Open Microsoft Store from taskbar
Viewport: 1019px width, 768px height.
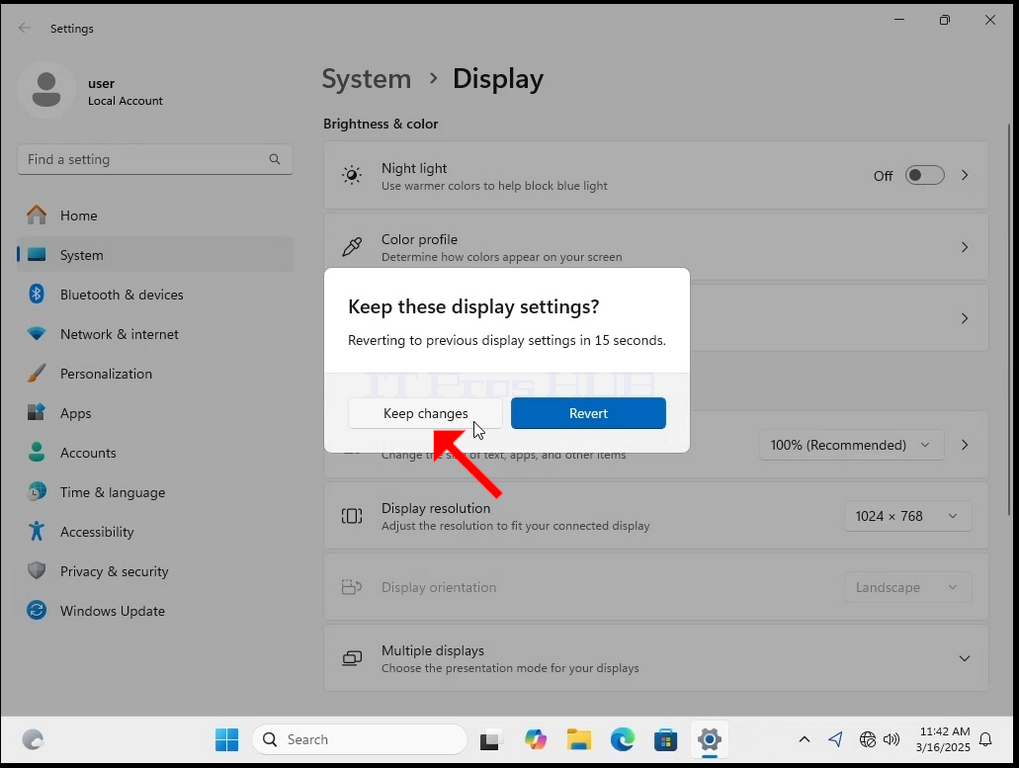(x=665, y=739)
